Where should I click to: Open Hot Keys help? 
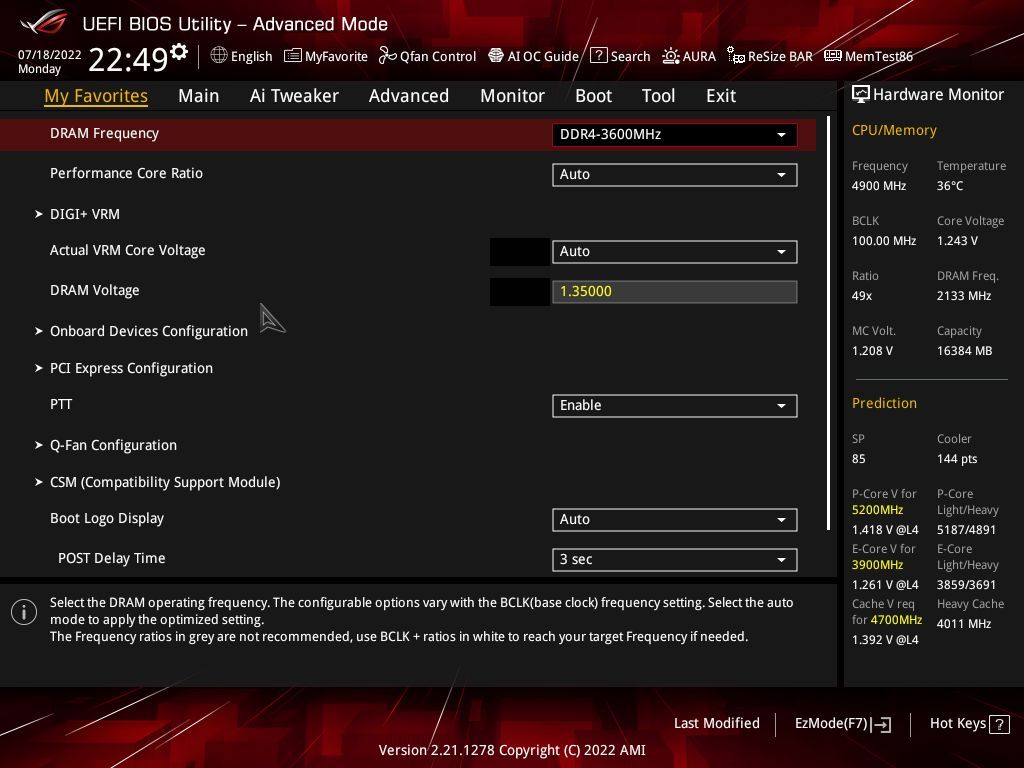[969, 724]
